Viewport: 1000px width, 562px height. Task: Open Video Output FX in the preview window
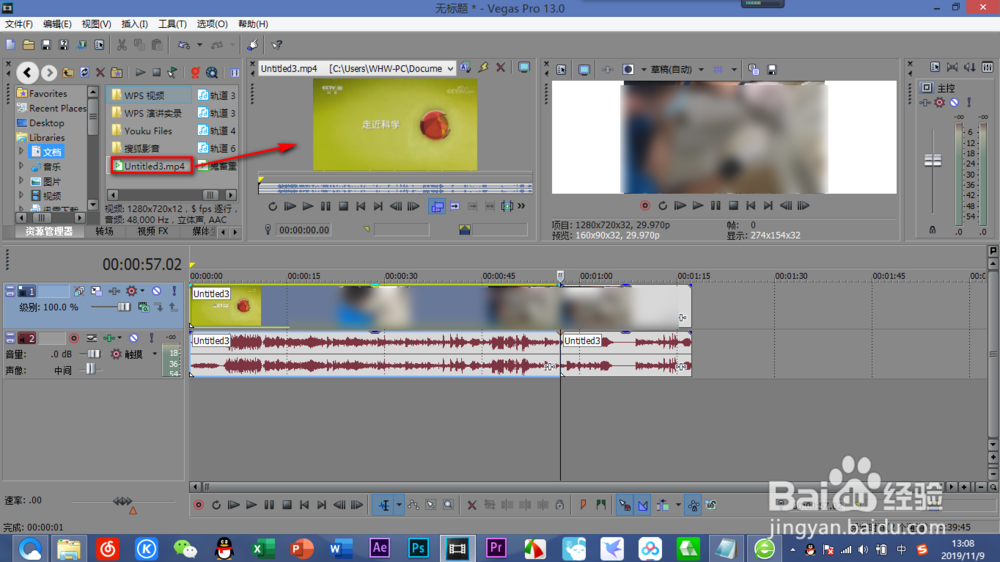607,70
